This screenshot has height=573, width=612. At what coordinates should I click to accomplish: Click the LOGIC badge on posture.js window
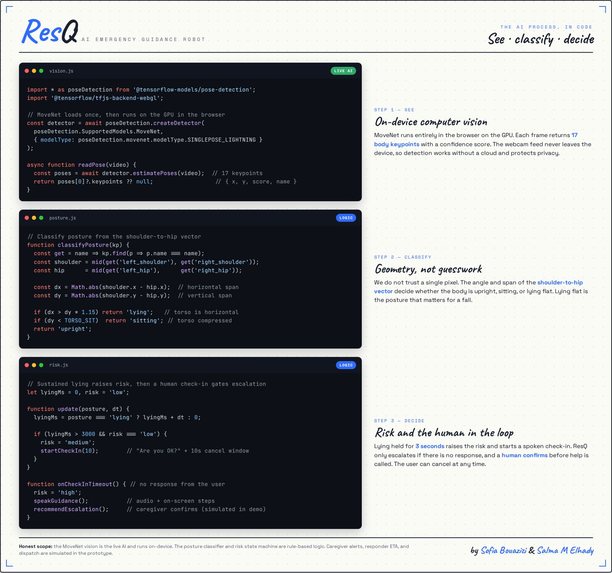pos(346,218)
